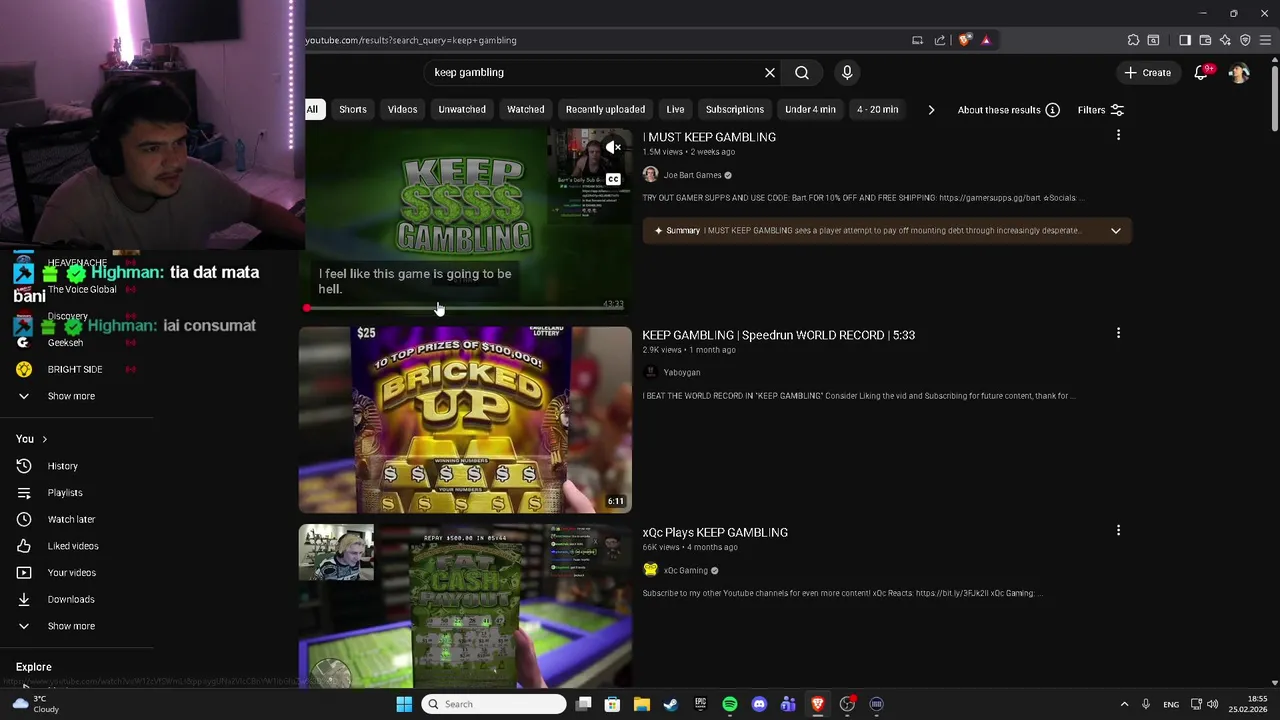Open Watch later in sidebar

pos(71,519)
